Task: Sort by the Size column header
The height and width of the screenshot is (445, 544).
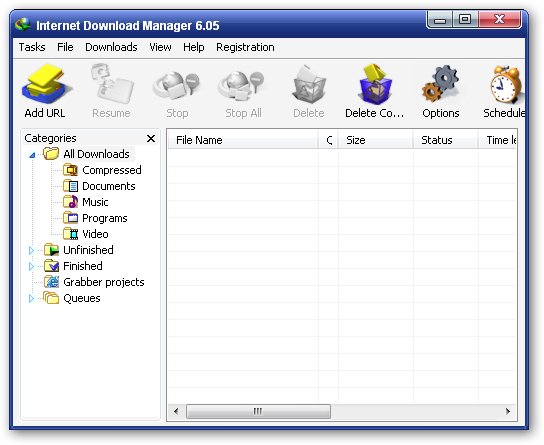Action: pos(376,140)
